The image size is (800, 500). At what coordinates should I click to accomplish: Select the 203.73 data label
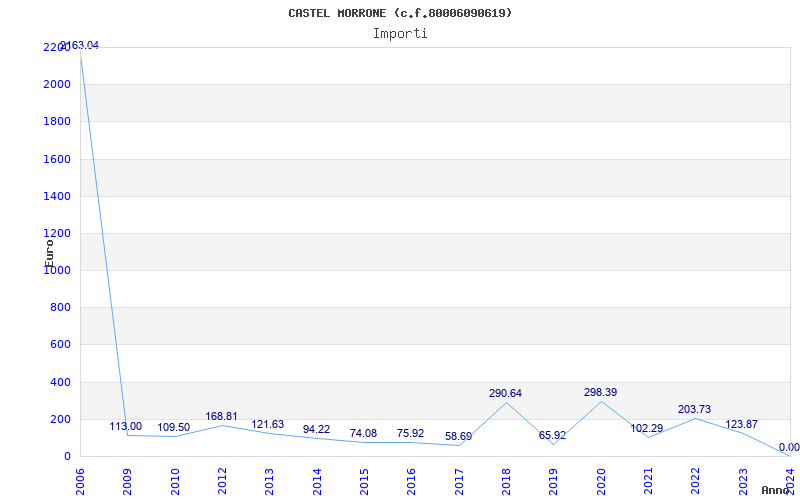pos(694,410)
